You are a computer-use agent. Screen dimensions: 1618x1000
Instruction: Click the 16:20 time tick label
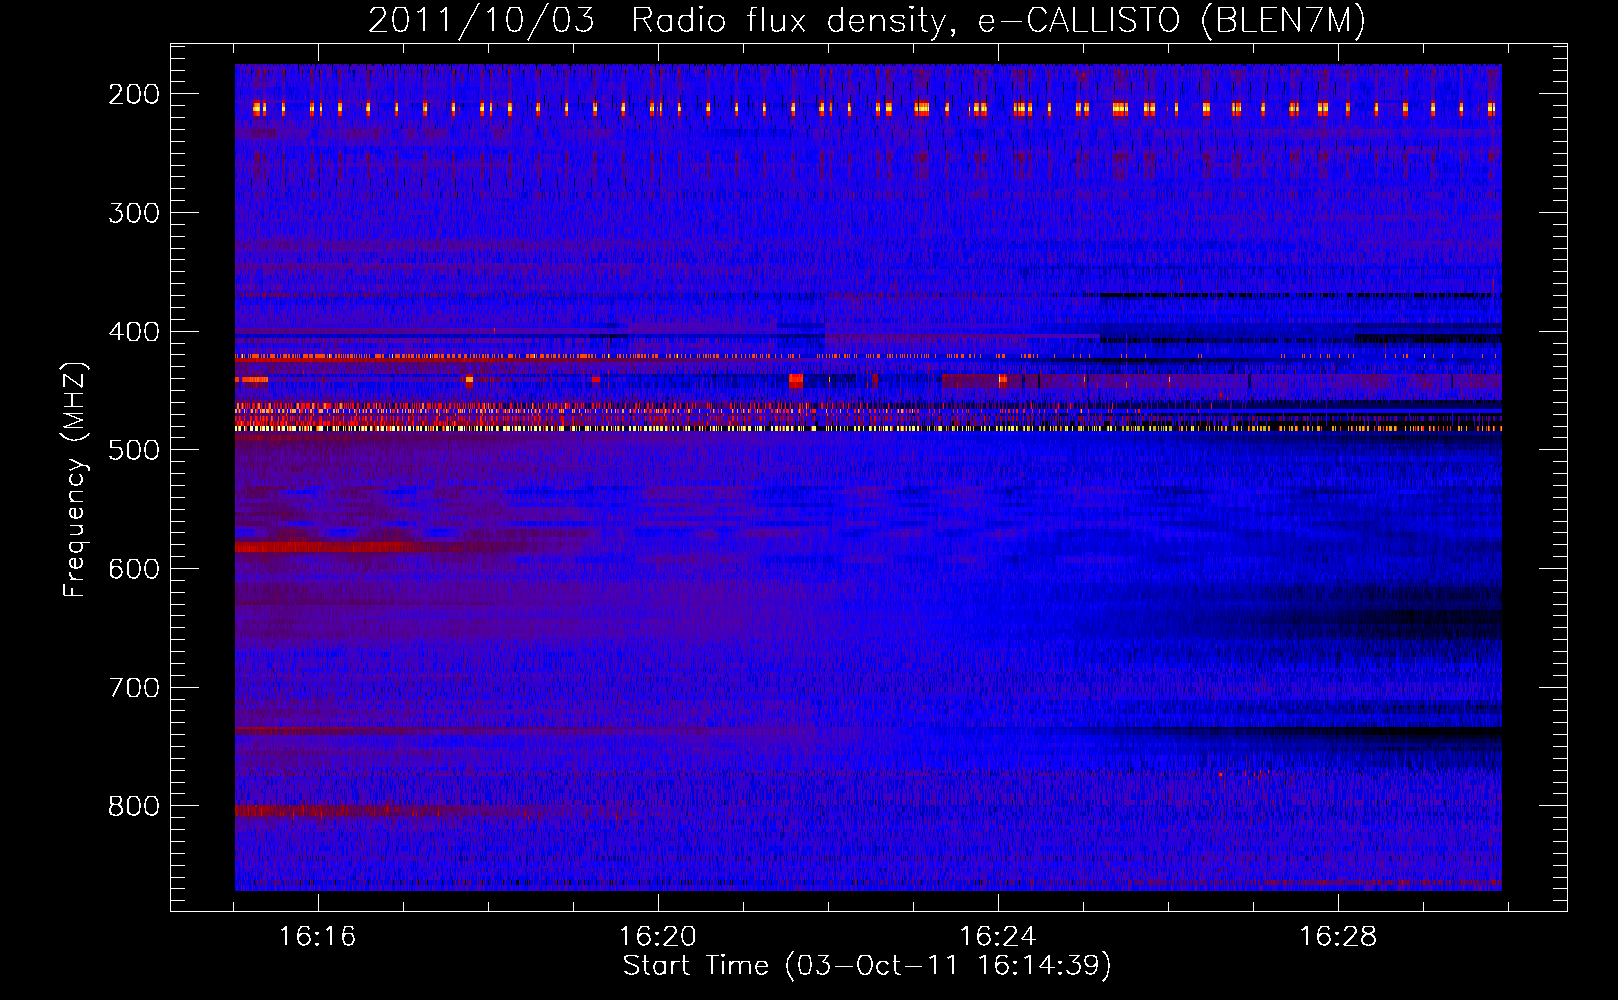(x=657, y=937)
